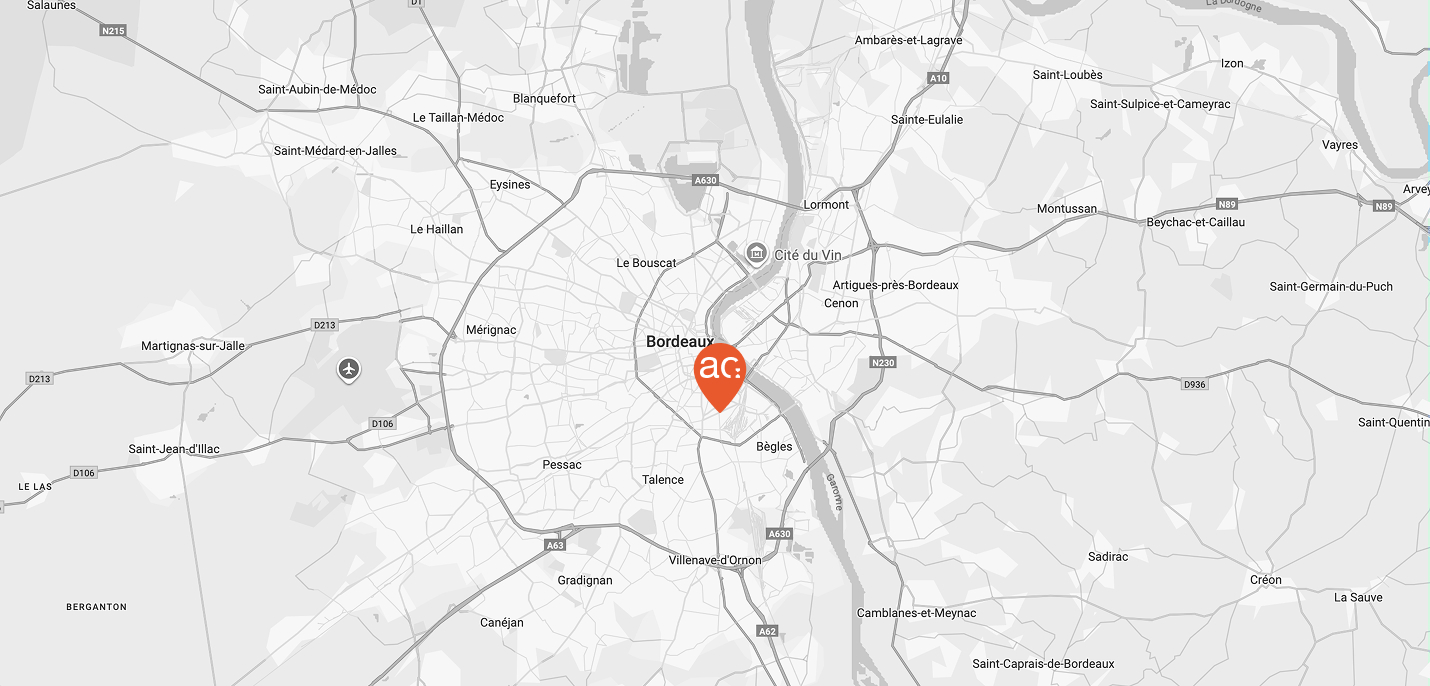Click the N215 road shield
Screen dimensions: 1430x686
coord(113,31)
